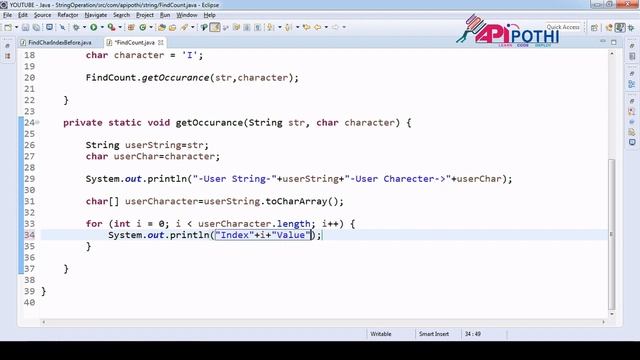Minimize the editor area
640x360 pixels.
coord(603,42)
